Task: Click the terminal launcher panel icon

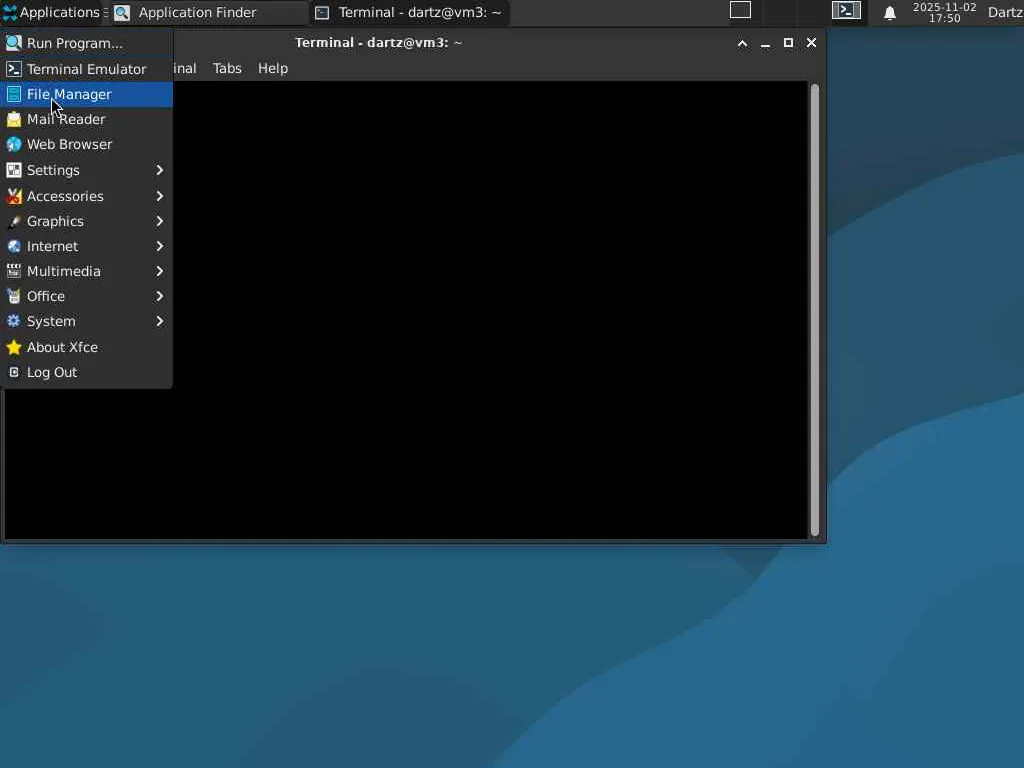Action: coord(846,10)
